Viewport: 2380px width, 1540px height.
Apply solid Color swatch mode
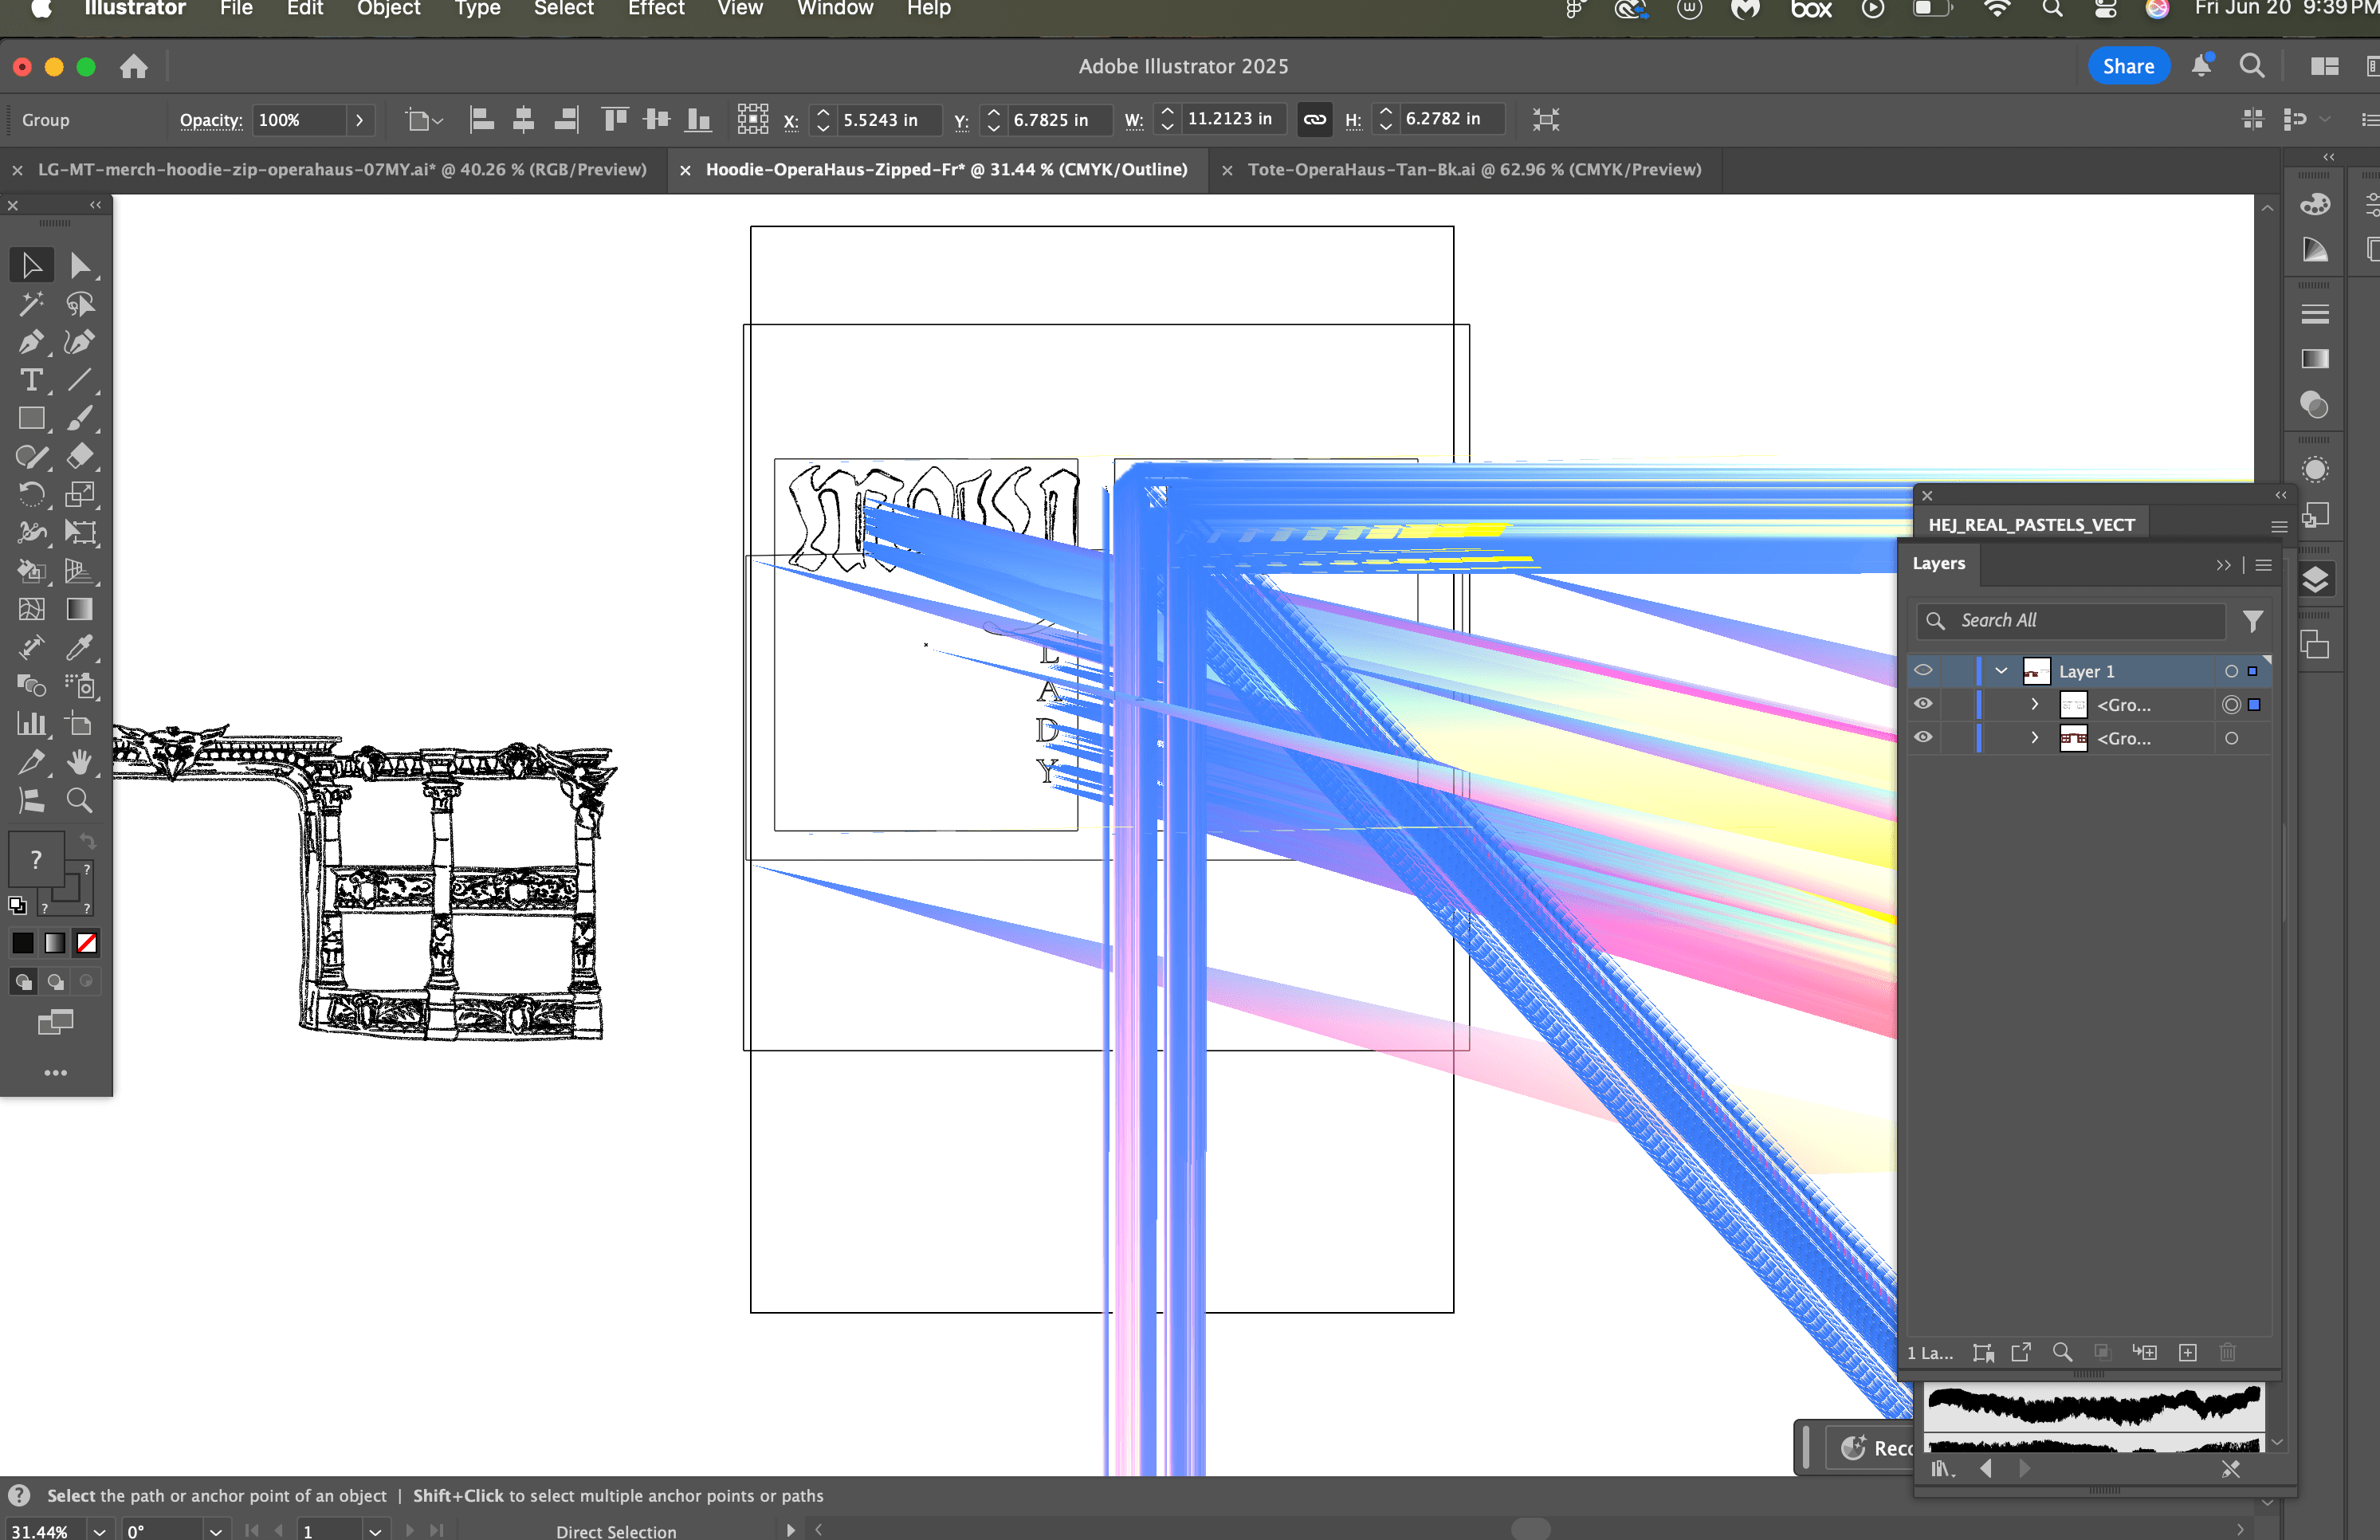coord(23,943)
